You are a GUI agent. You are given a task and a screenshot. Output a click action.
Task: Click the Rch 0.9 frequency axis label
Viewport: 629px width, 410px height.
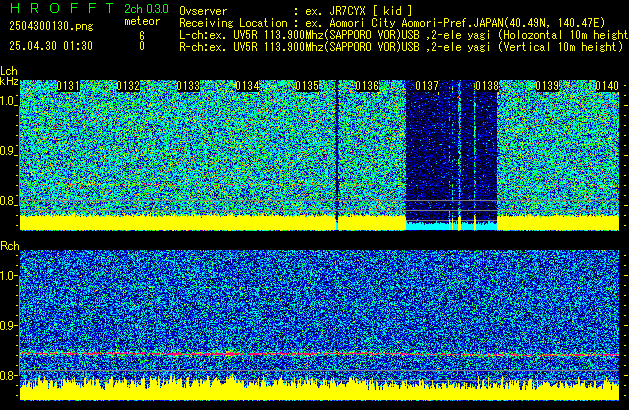click(8, 325)
